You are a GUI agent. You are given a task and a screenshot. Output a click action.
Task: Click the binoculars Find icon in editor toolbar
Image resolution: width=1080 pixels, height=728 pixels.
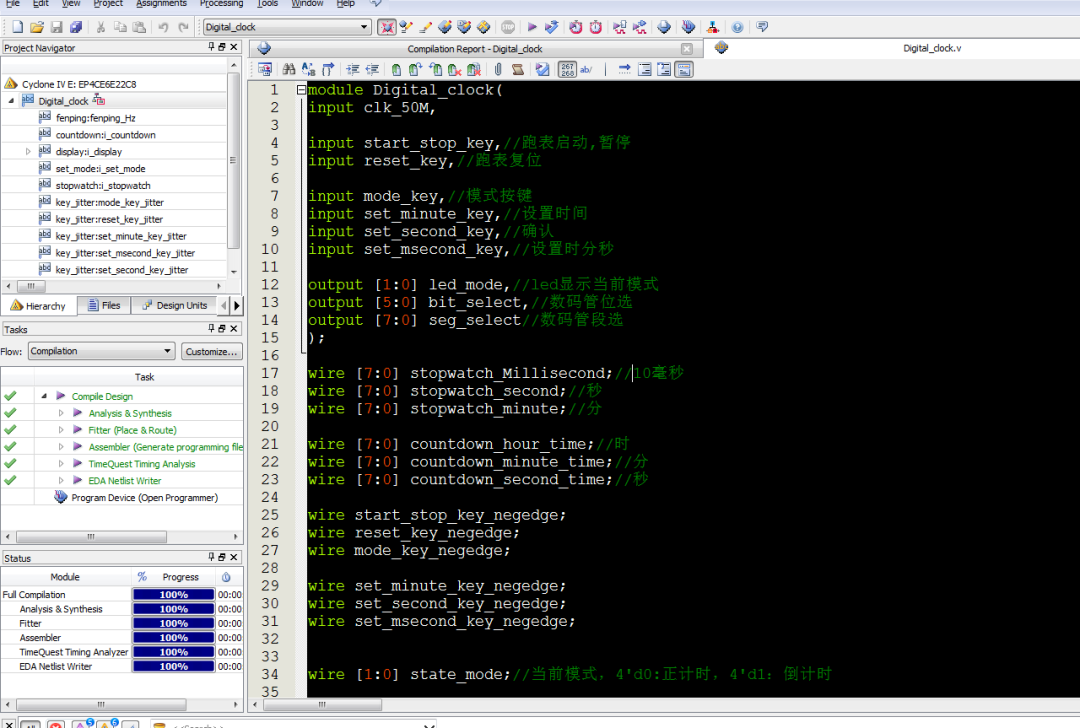click(289, 69)
